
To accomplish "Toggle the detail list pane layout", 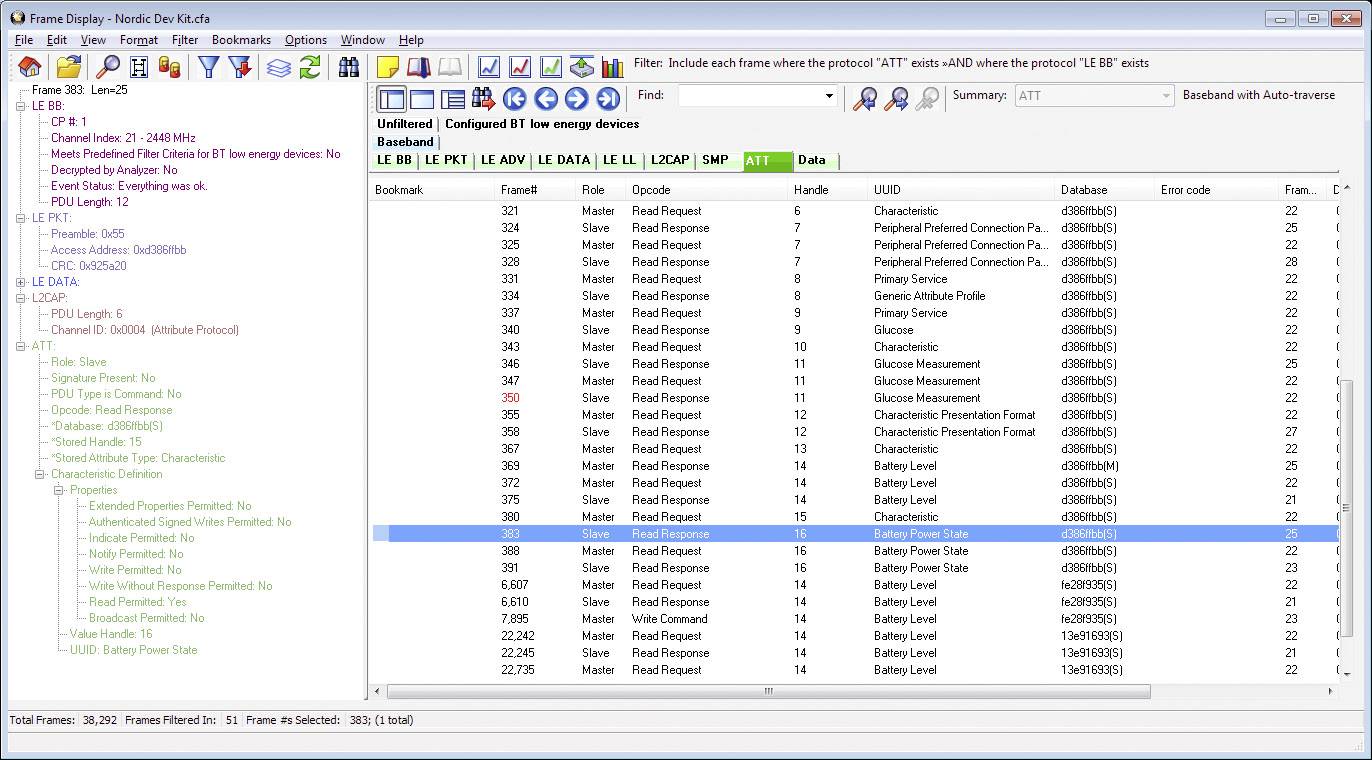I will pyautogui.click(x=453, y=97).
